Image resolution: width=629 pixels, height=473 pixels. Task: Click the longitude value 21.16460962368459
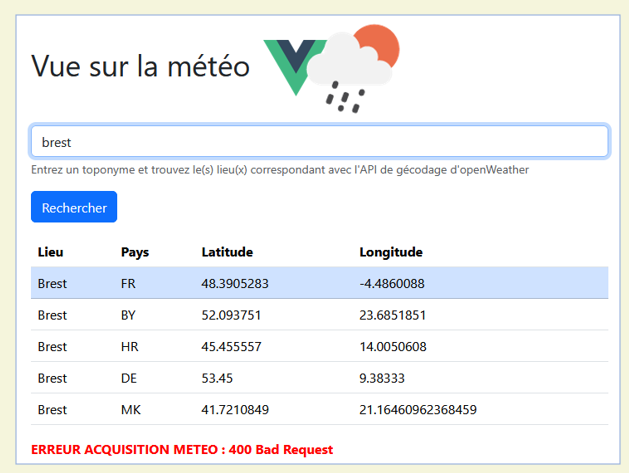(x=418, y=410)
